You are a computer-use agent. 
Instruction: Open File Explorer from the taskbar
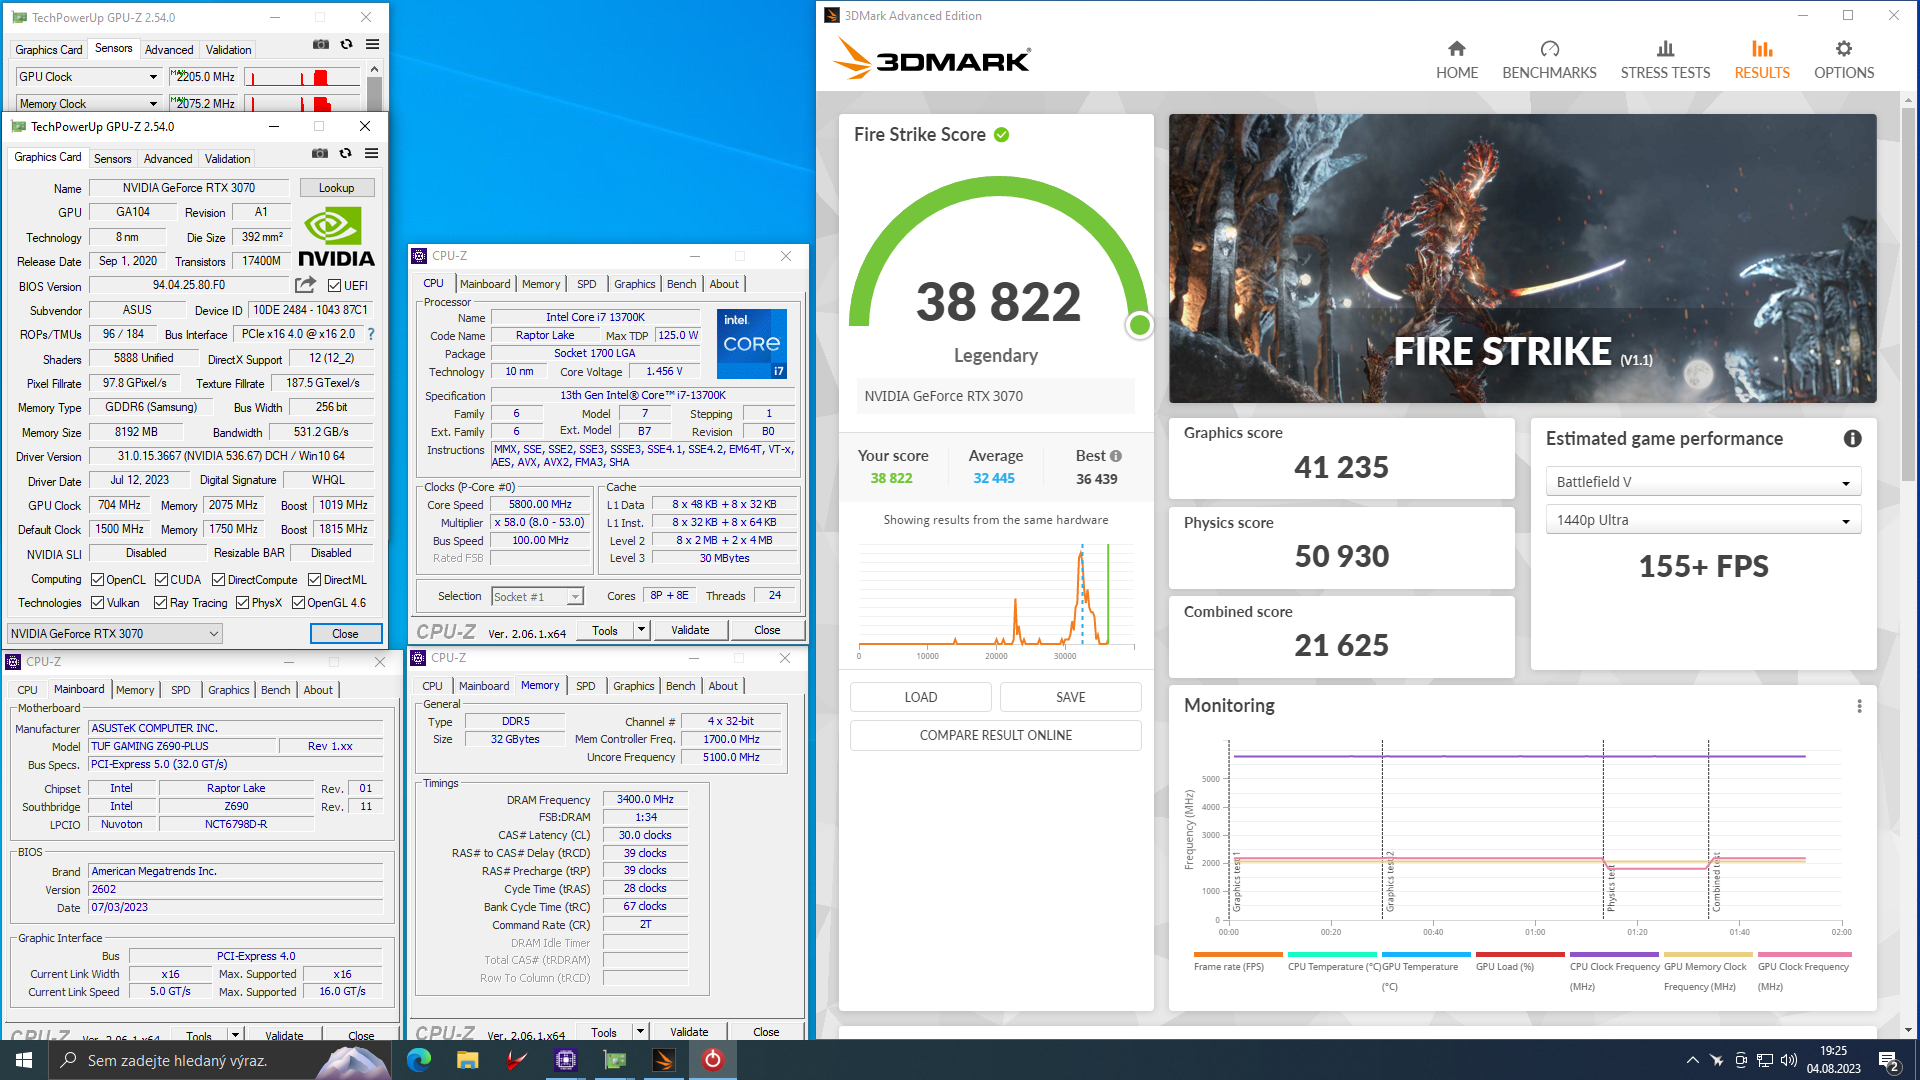(x=467, y=1060)
